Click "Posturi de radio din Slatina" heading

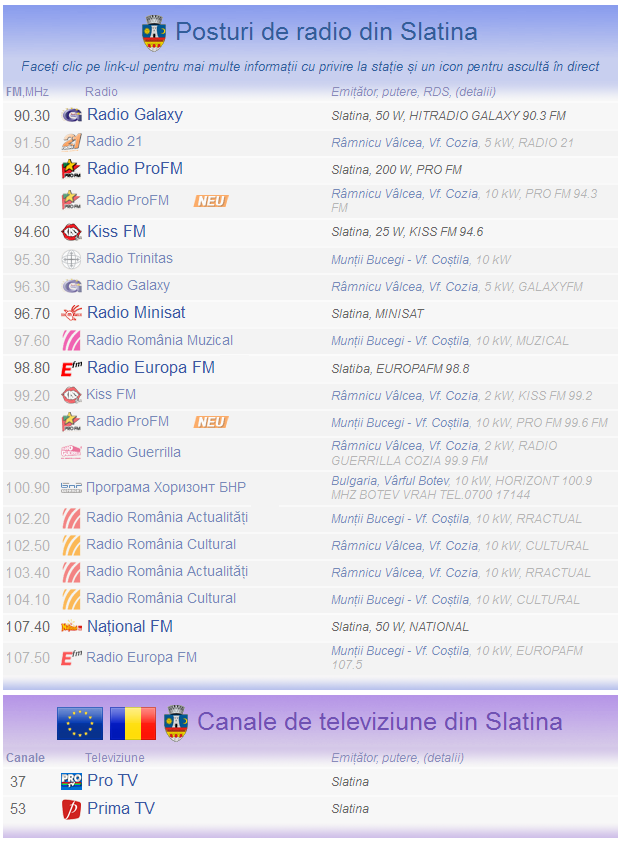tap(326, 32)
